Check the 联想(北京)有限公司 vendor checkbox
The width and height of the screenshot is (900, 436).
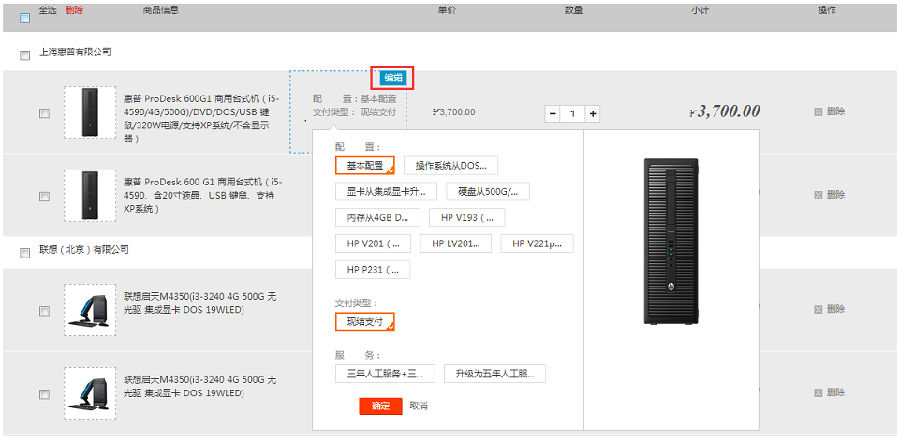[24, 253]
